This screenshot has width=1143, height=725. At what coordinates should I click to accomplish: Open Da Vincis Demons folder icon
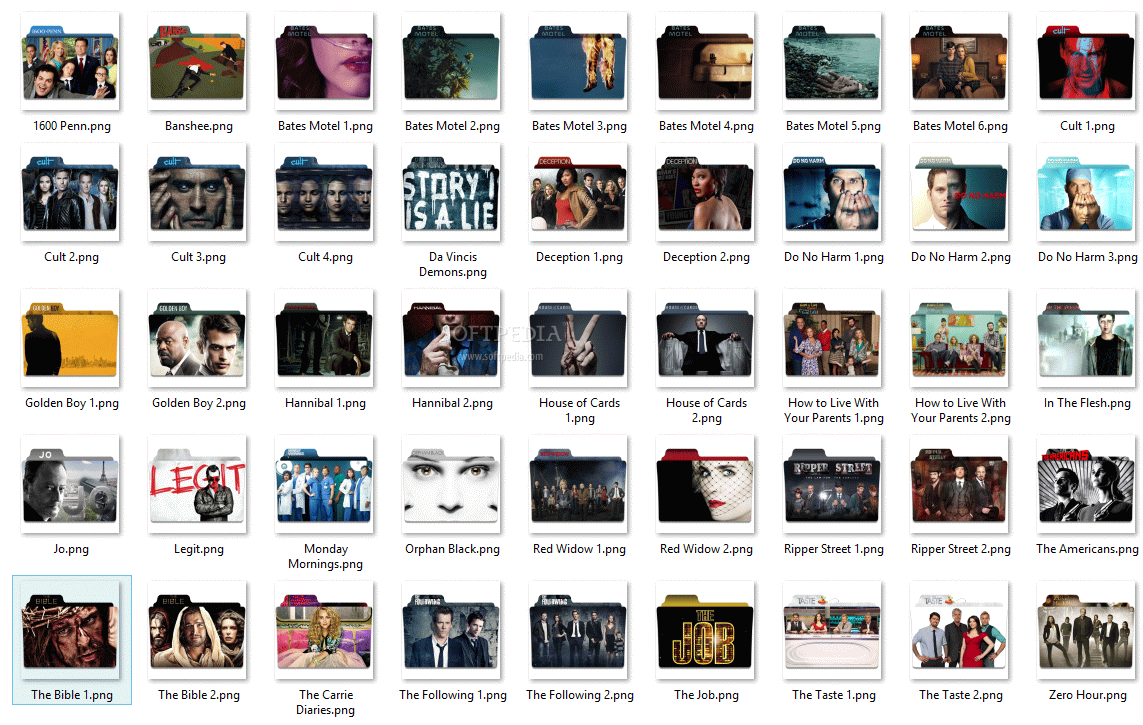(452, 192)
